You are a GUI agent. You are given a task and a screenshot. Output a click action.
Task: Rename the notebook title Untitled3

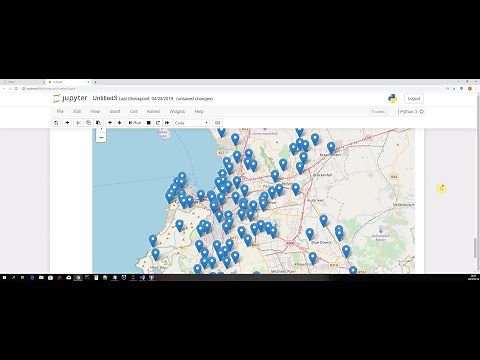click(105, 98)
